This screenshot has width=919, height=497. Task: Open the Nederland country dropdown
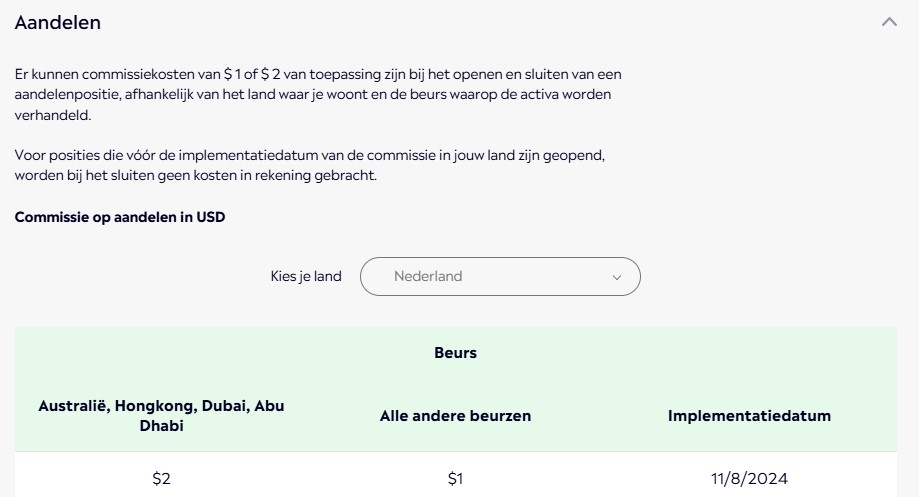[500, 277]
